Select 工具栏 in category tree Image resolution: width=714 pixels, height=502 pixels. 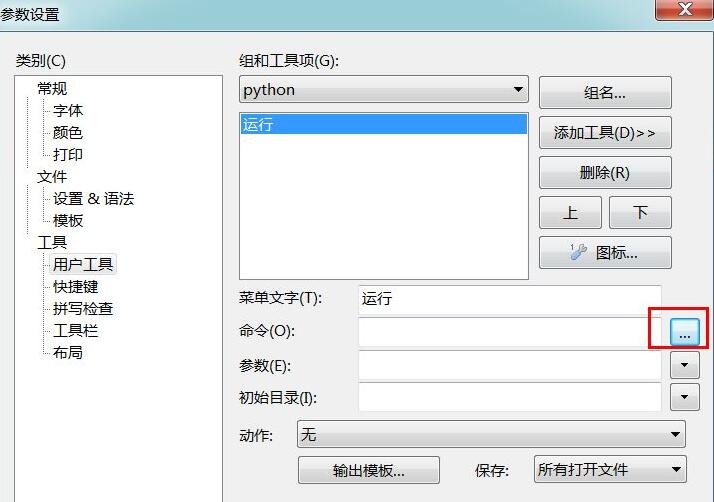76,330
